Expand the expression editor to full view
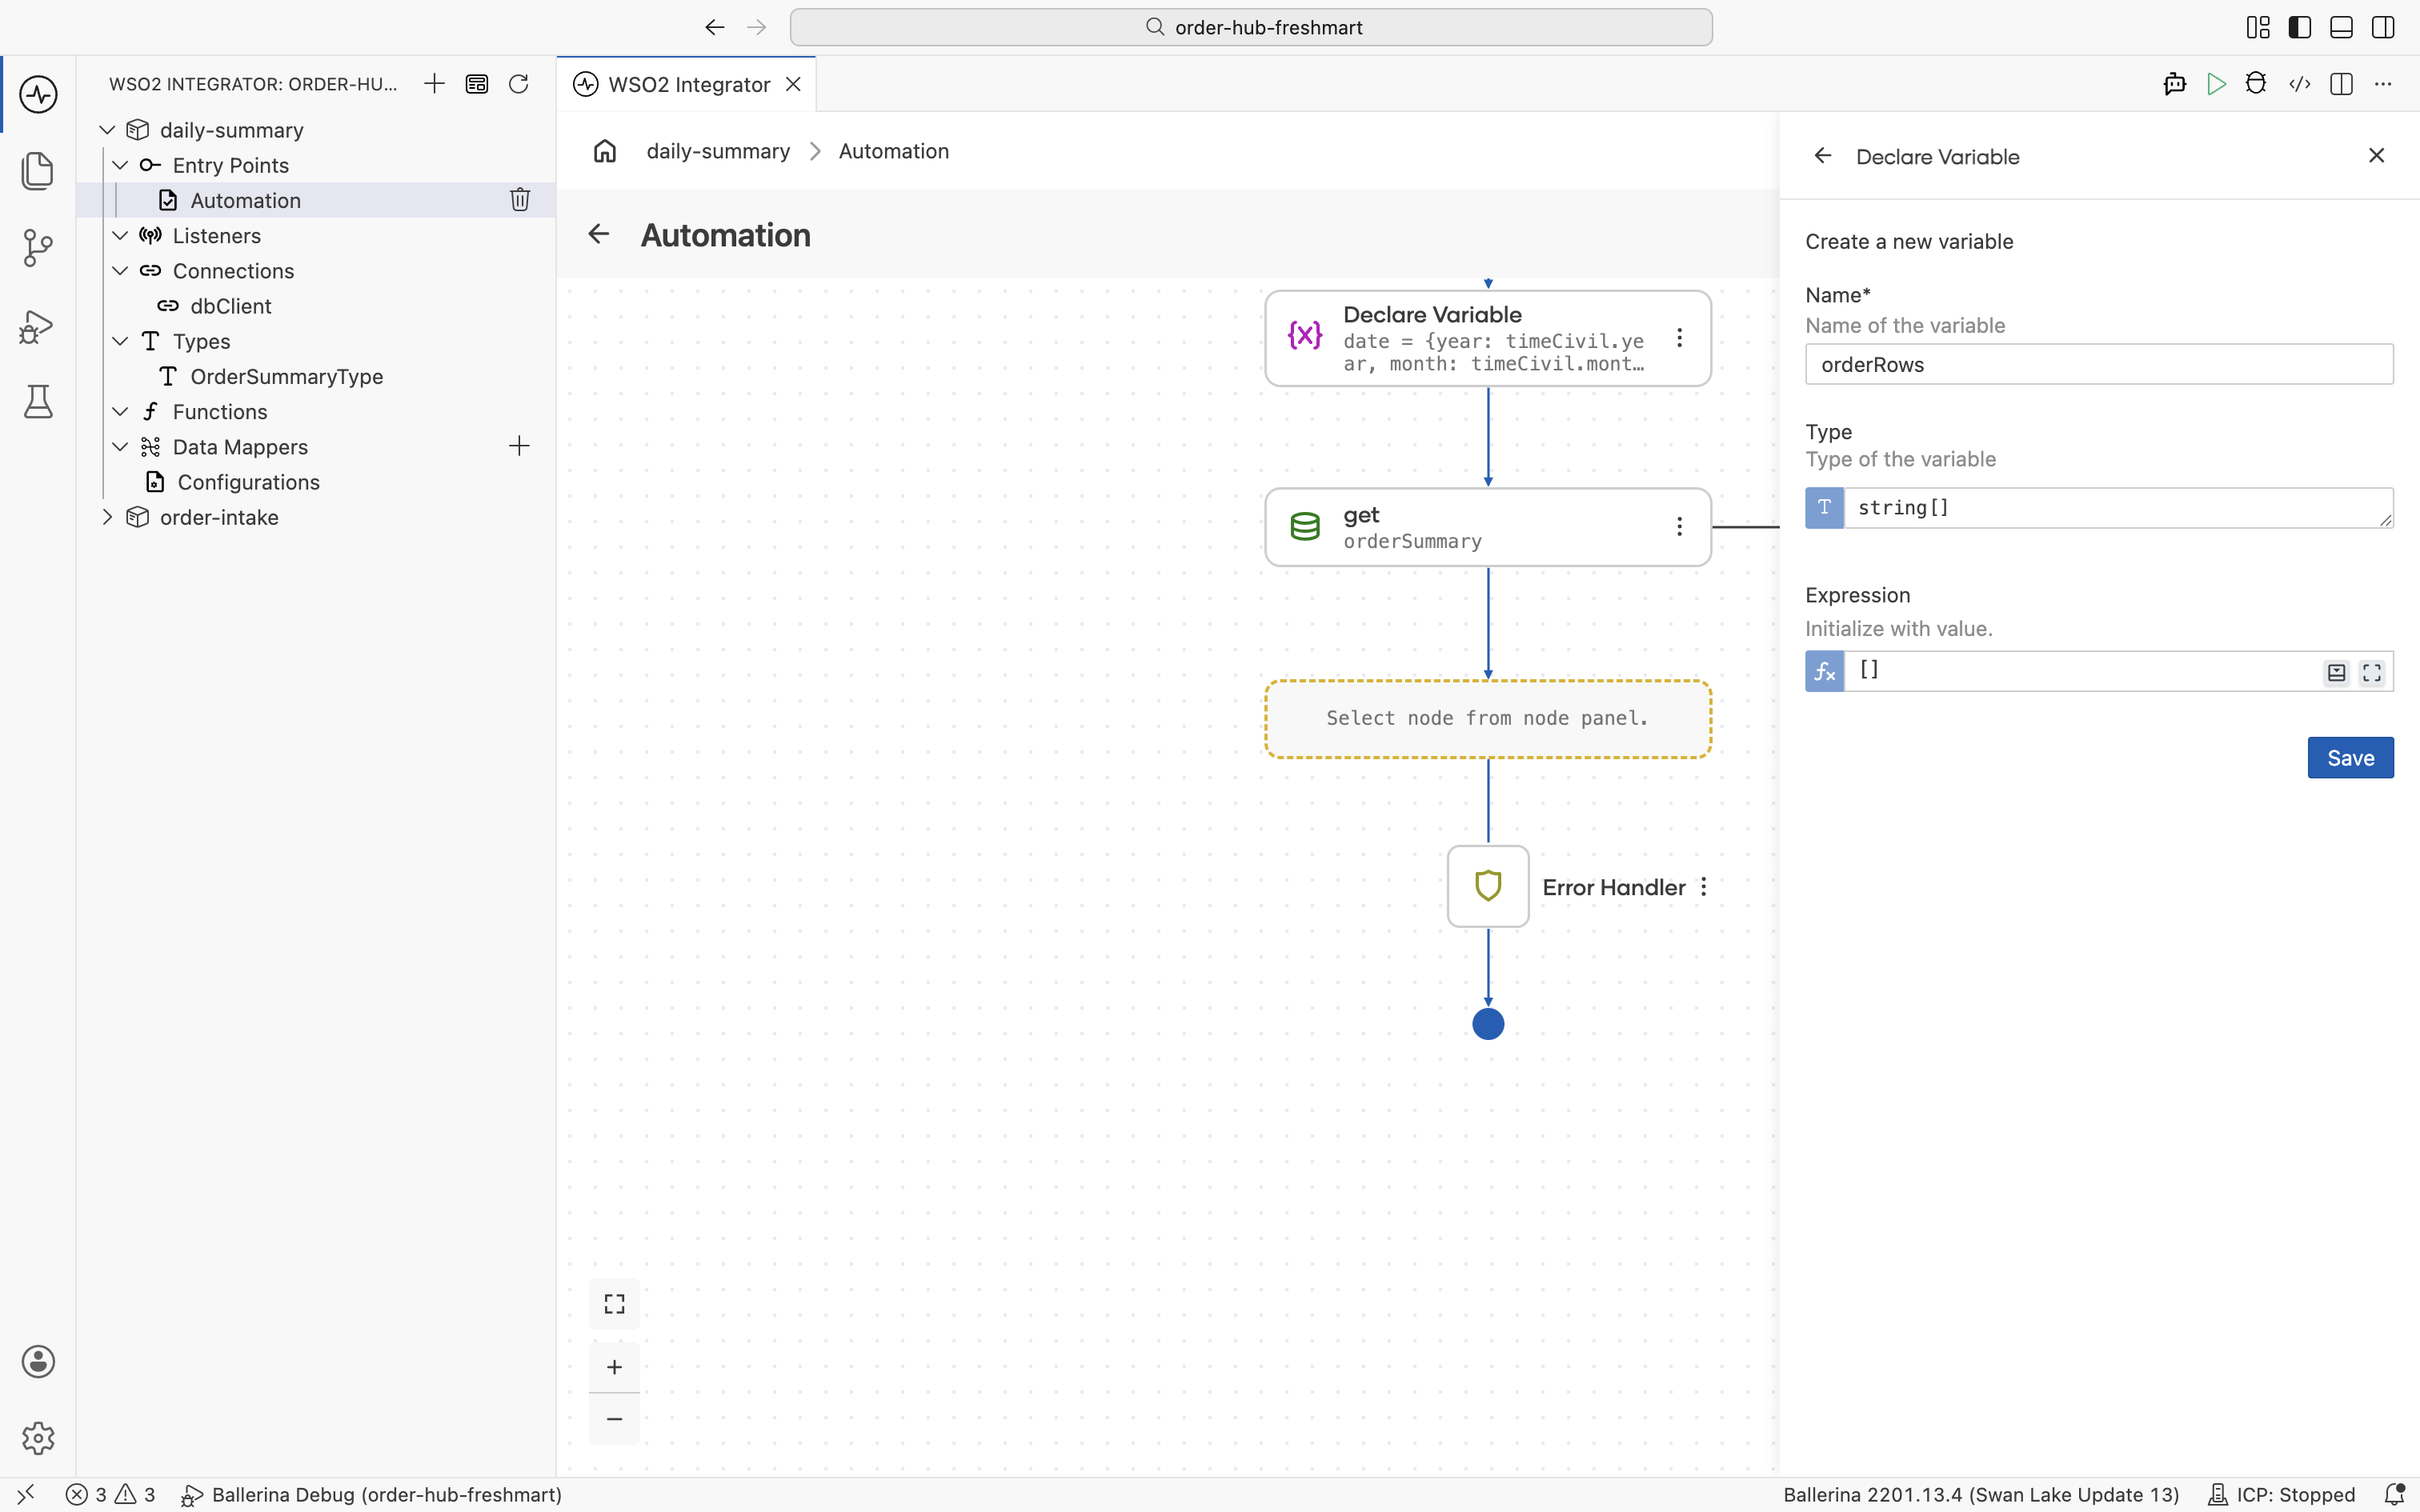This screenshot has width=2420, height=1512. [x=2372, y=673]
